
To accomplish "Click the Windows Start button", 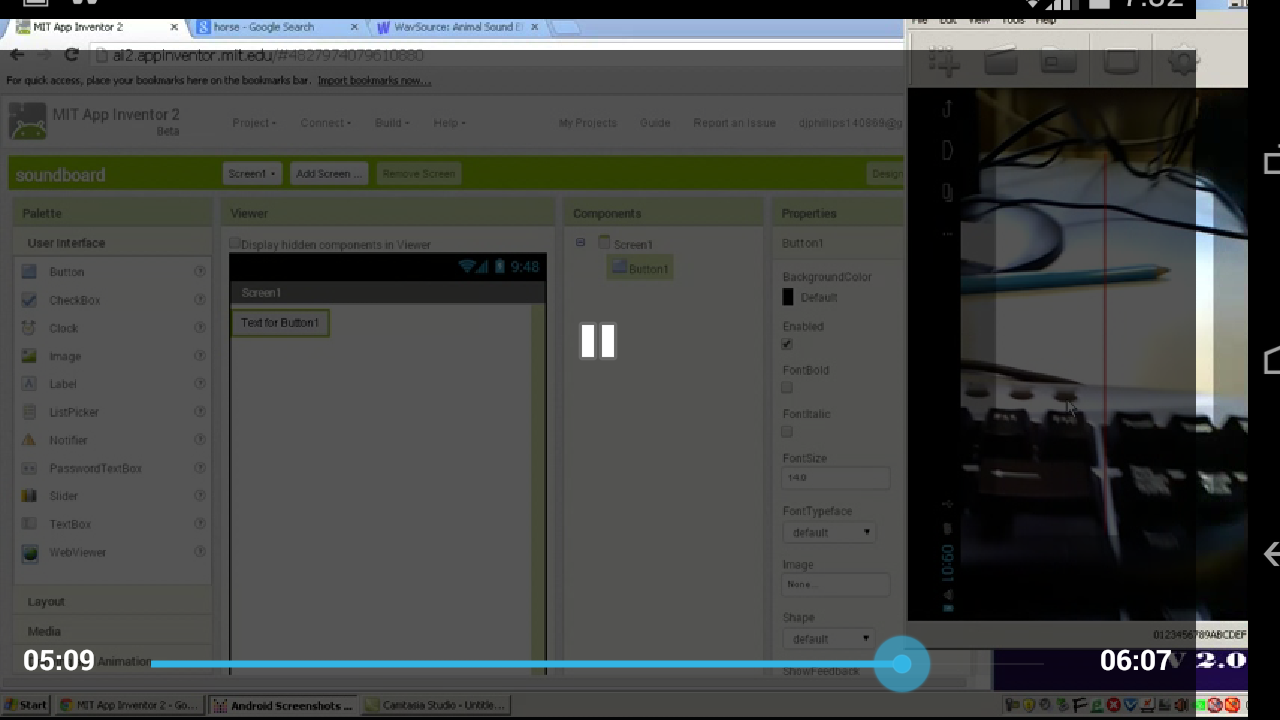I will tap(26, 705).
